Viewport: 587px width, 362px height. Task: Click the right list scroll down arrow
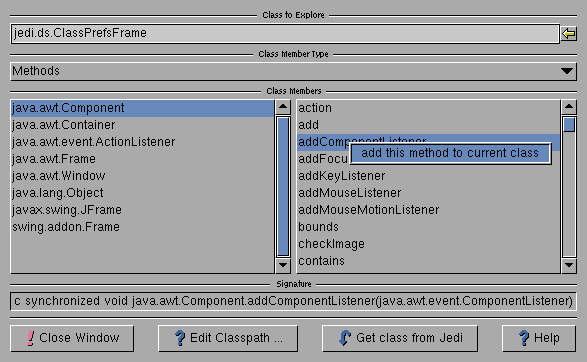(569, 265)
